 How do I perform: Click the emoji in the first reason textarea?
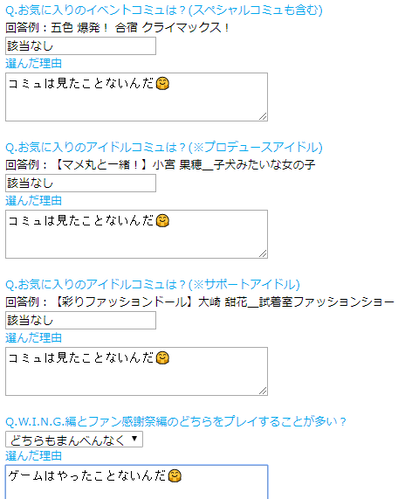163,84
